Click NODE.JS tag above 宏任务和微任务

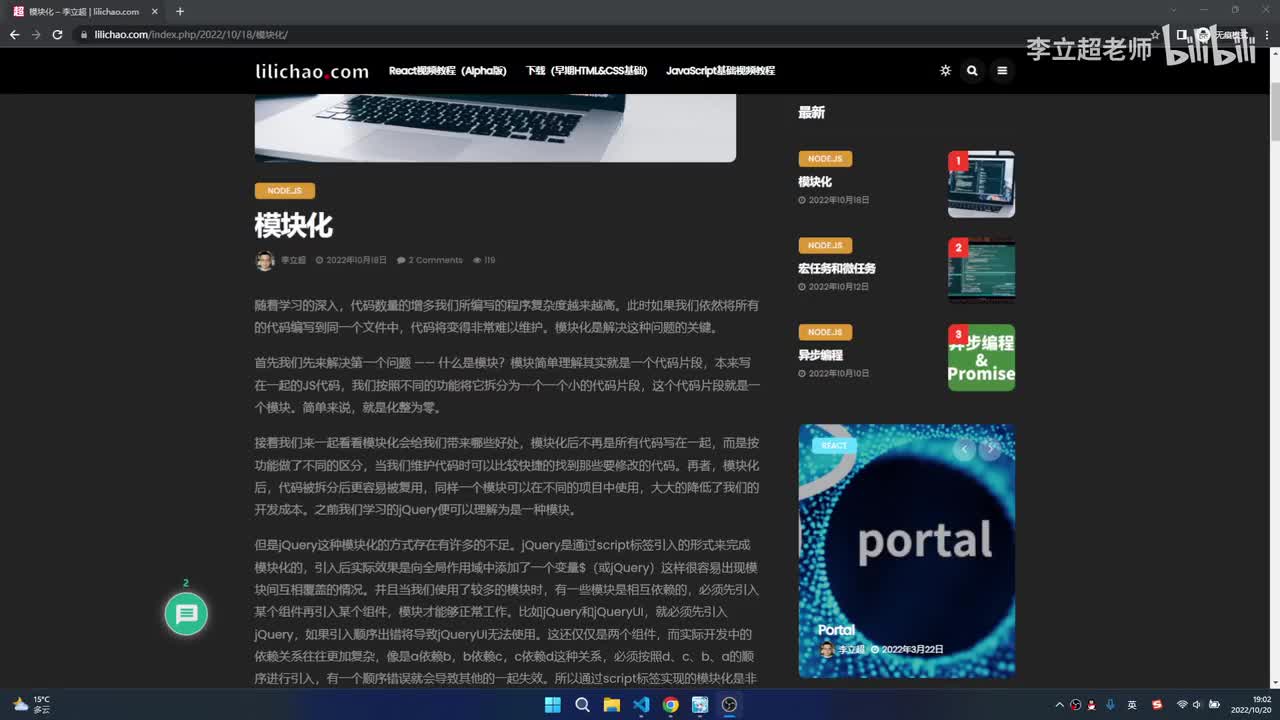(825, 245)
